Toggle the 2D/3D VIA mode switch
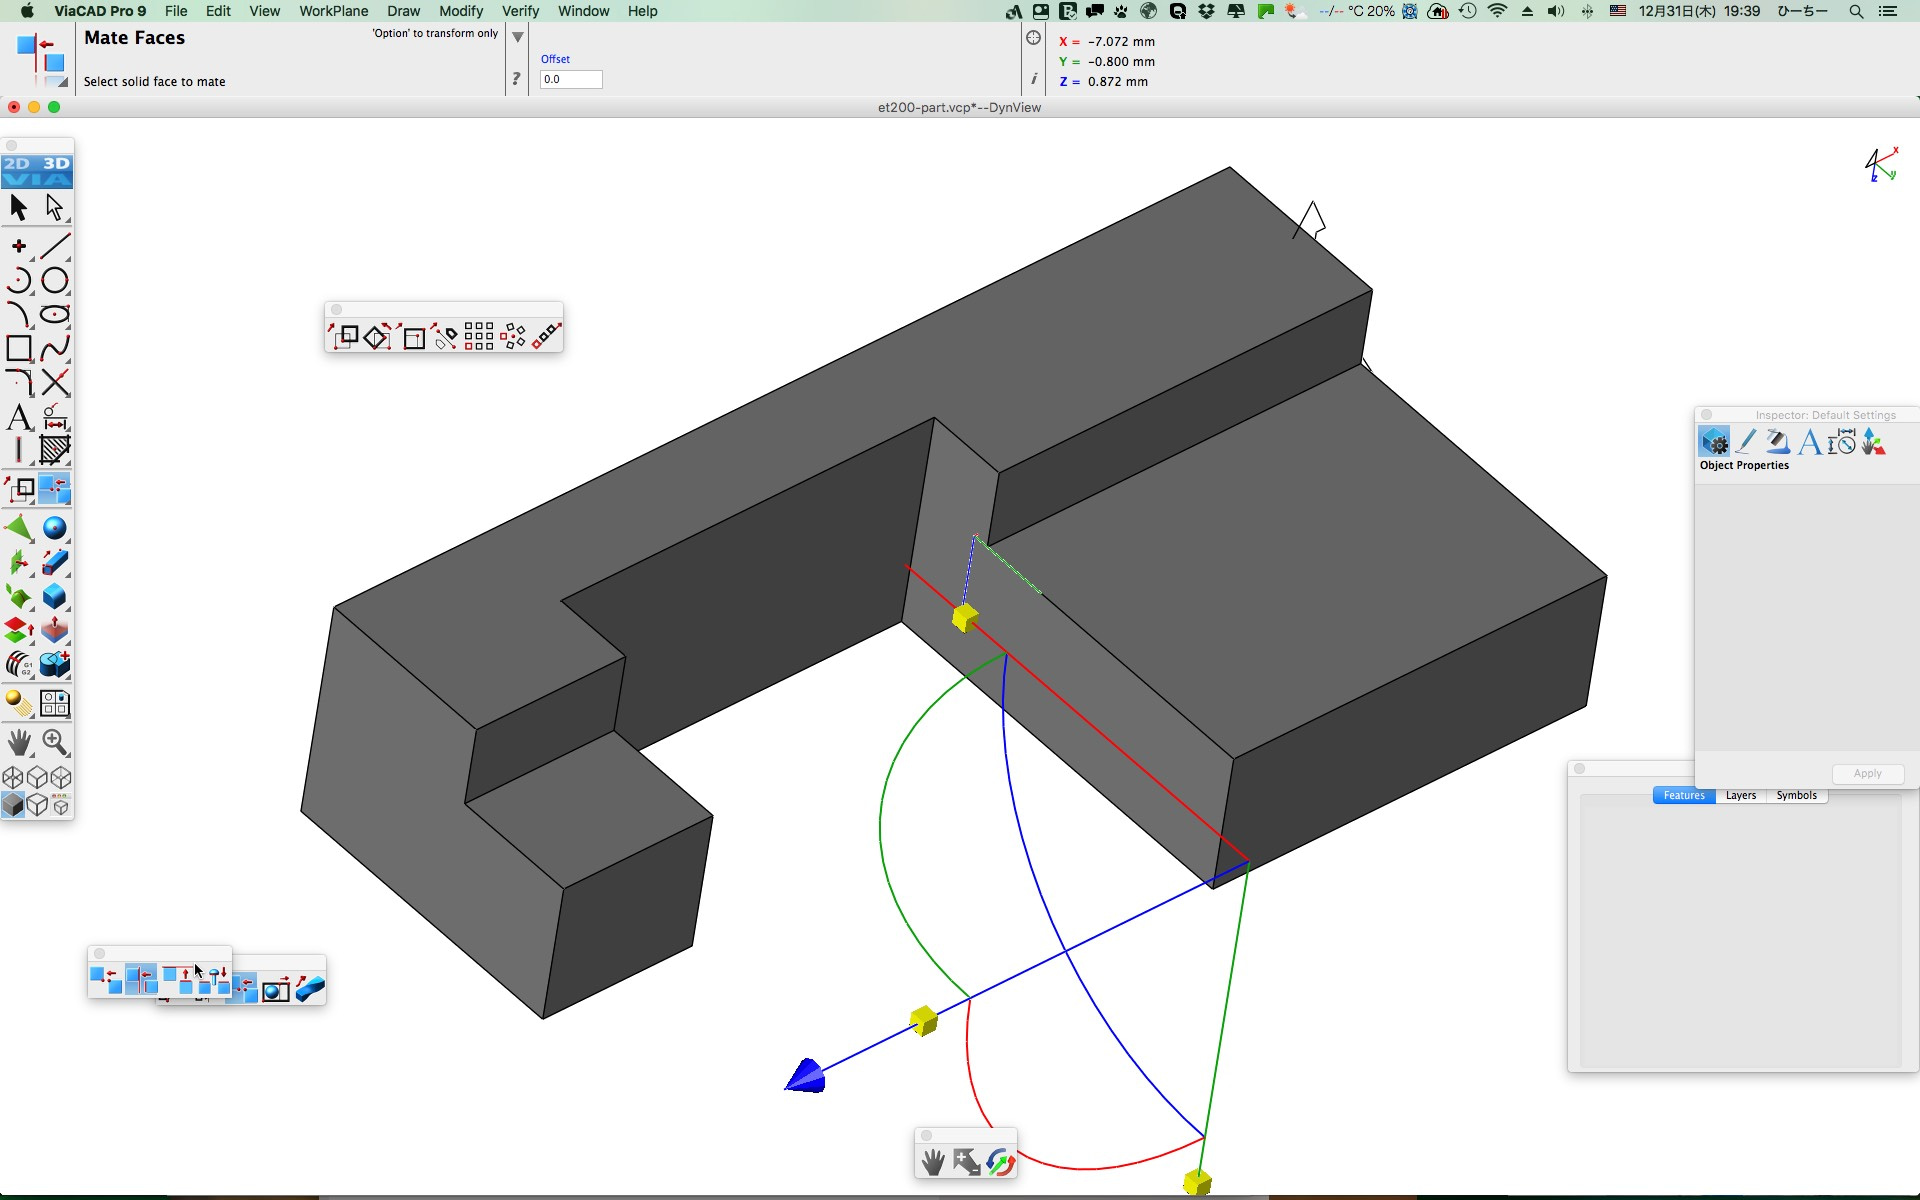This screenshot has height=1200, width=1920. (37, 171)
